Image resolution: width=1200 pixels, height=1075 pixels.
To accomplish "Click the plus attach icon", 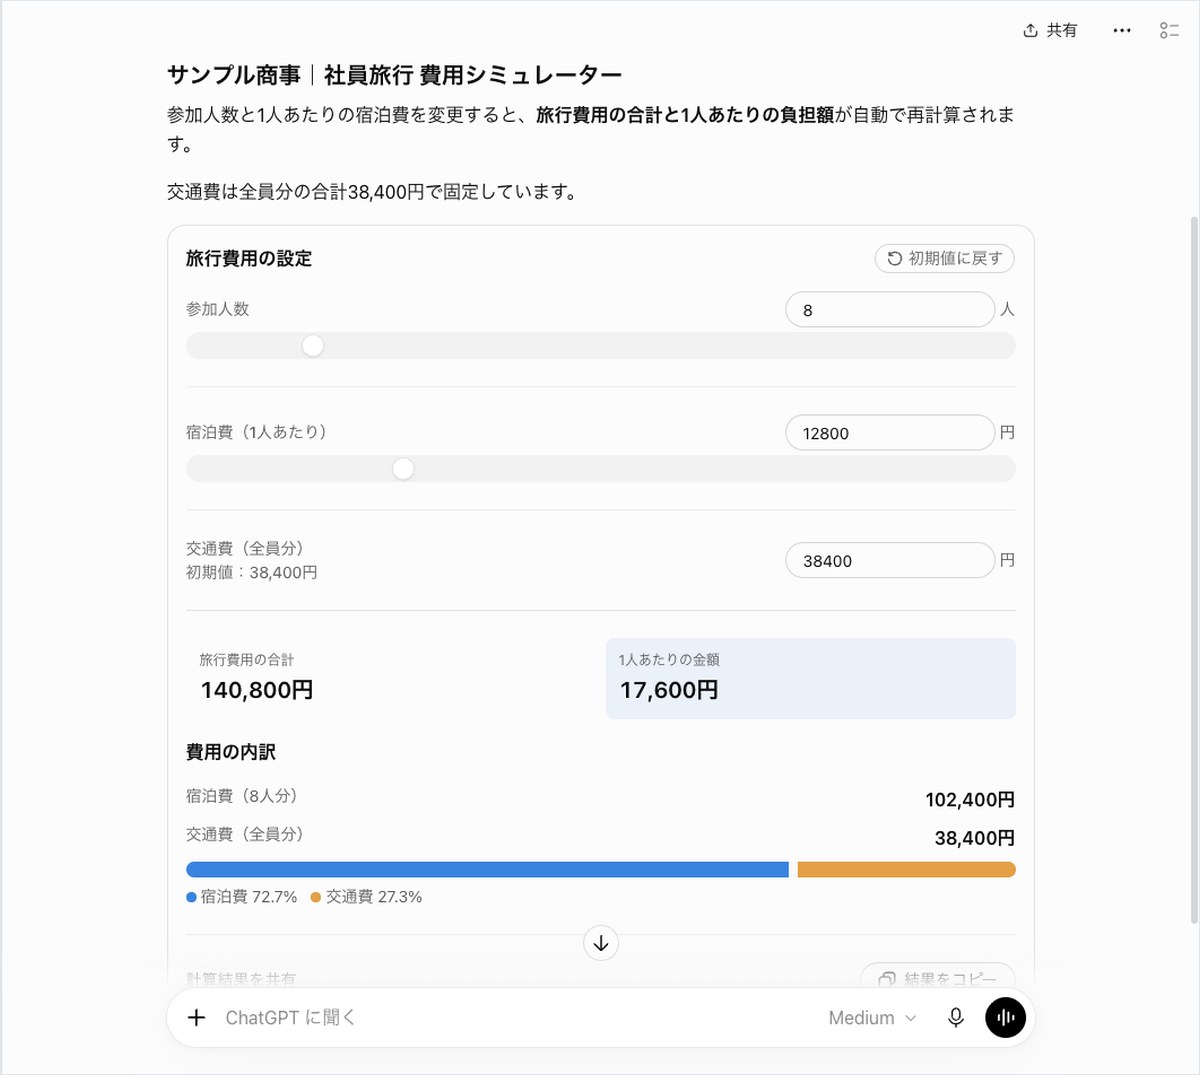I will pyautogui.click(x=197, y=1018).
